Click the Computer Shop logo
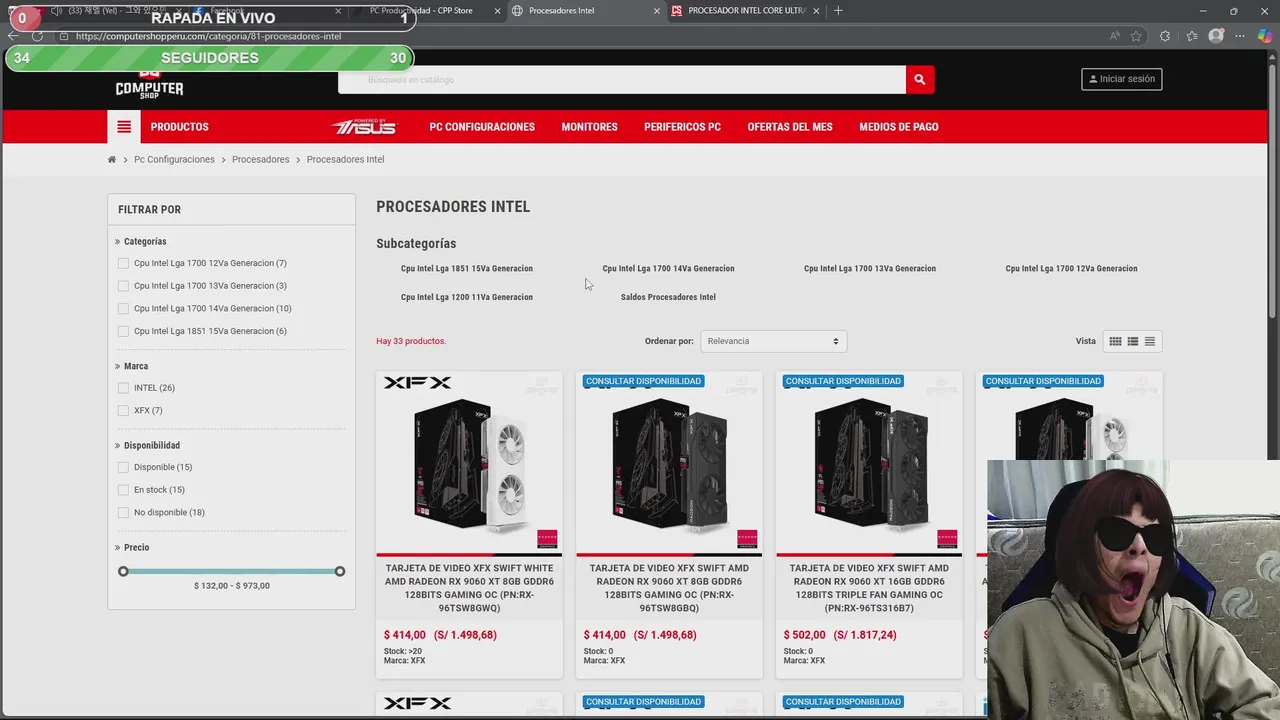1280x720 pixels. 149,84
